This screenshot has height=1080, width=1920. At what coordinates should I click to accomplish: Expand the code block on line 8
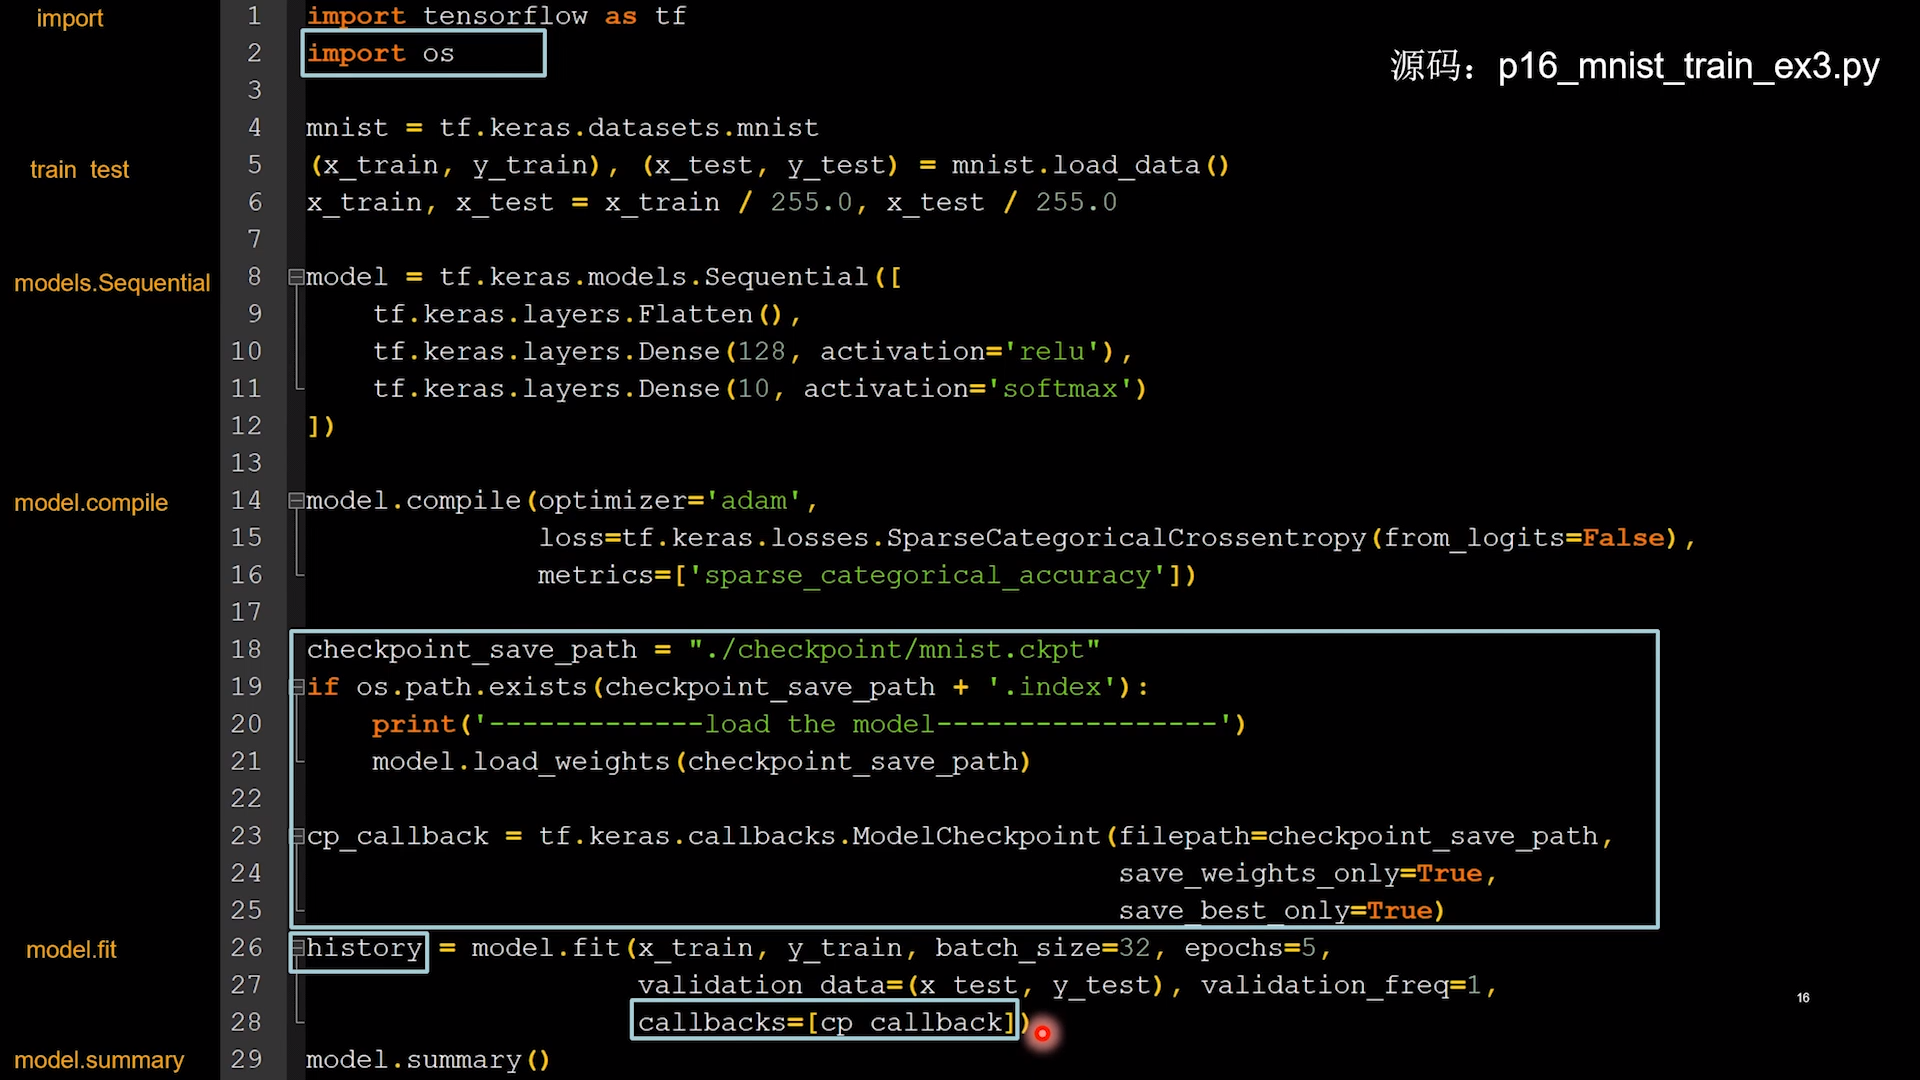tap(295, 276)
